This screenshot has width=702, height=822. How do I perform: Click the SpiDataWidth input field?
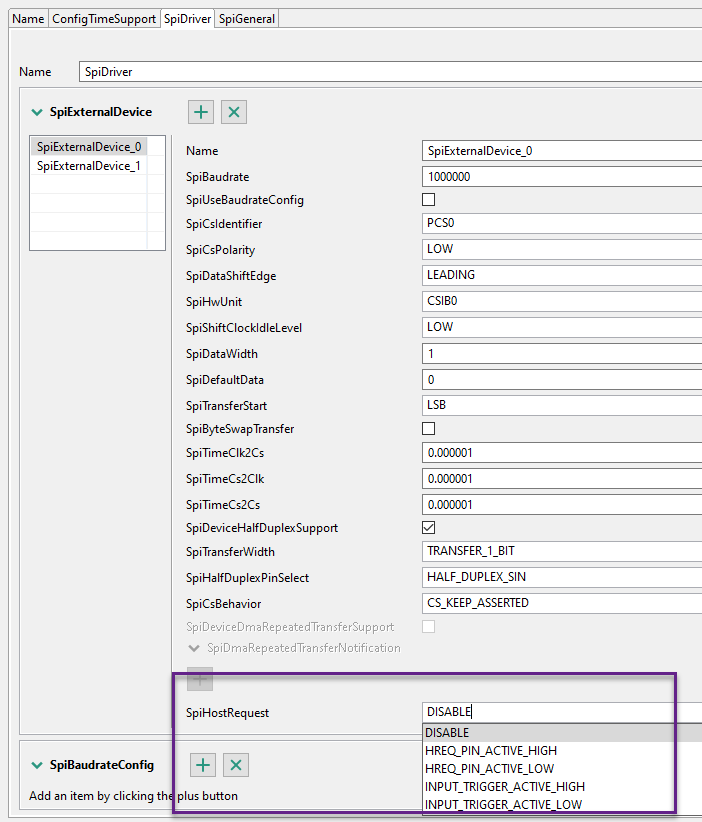pyautogui.click(x=560, y=354)
